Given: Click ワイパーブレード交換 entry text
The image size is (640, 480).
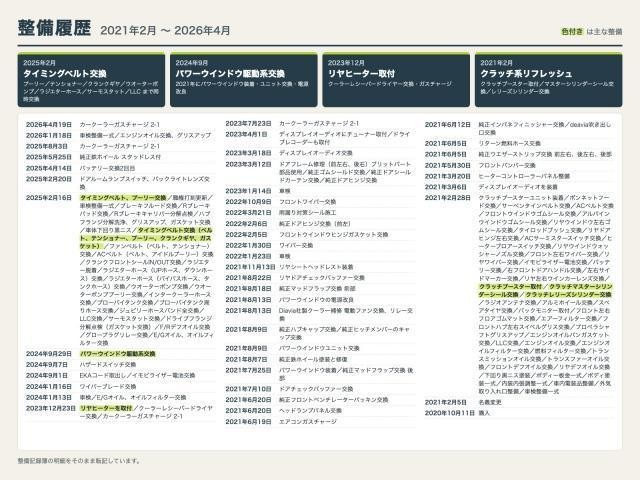Looking at the screenshot, I should [x=108, y=387].
